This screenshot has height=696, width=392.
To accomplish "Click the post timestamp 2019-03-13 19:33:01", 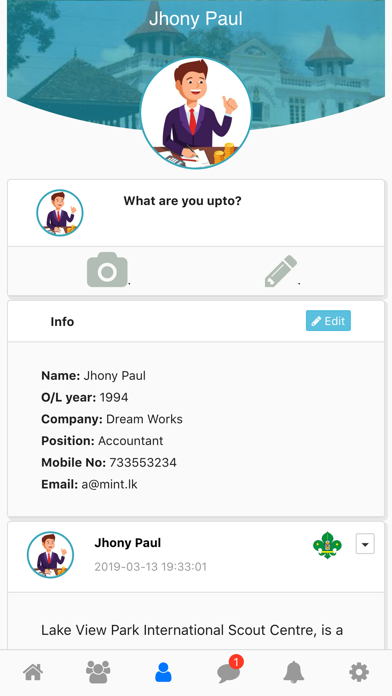I will click(150, 566).
